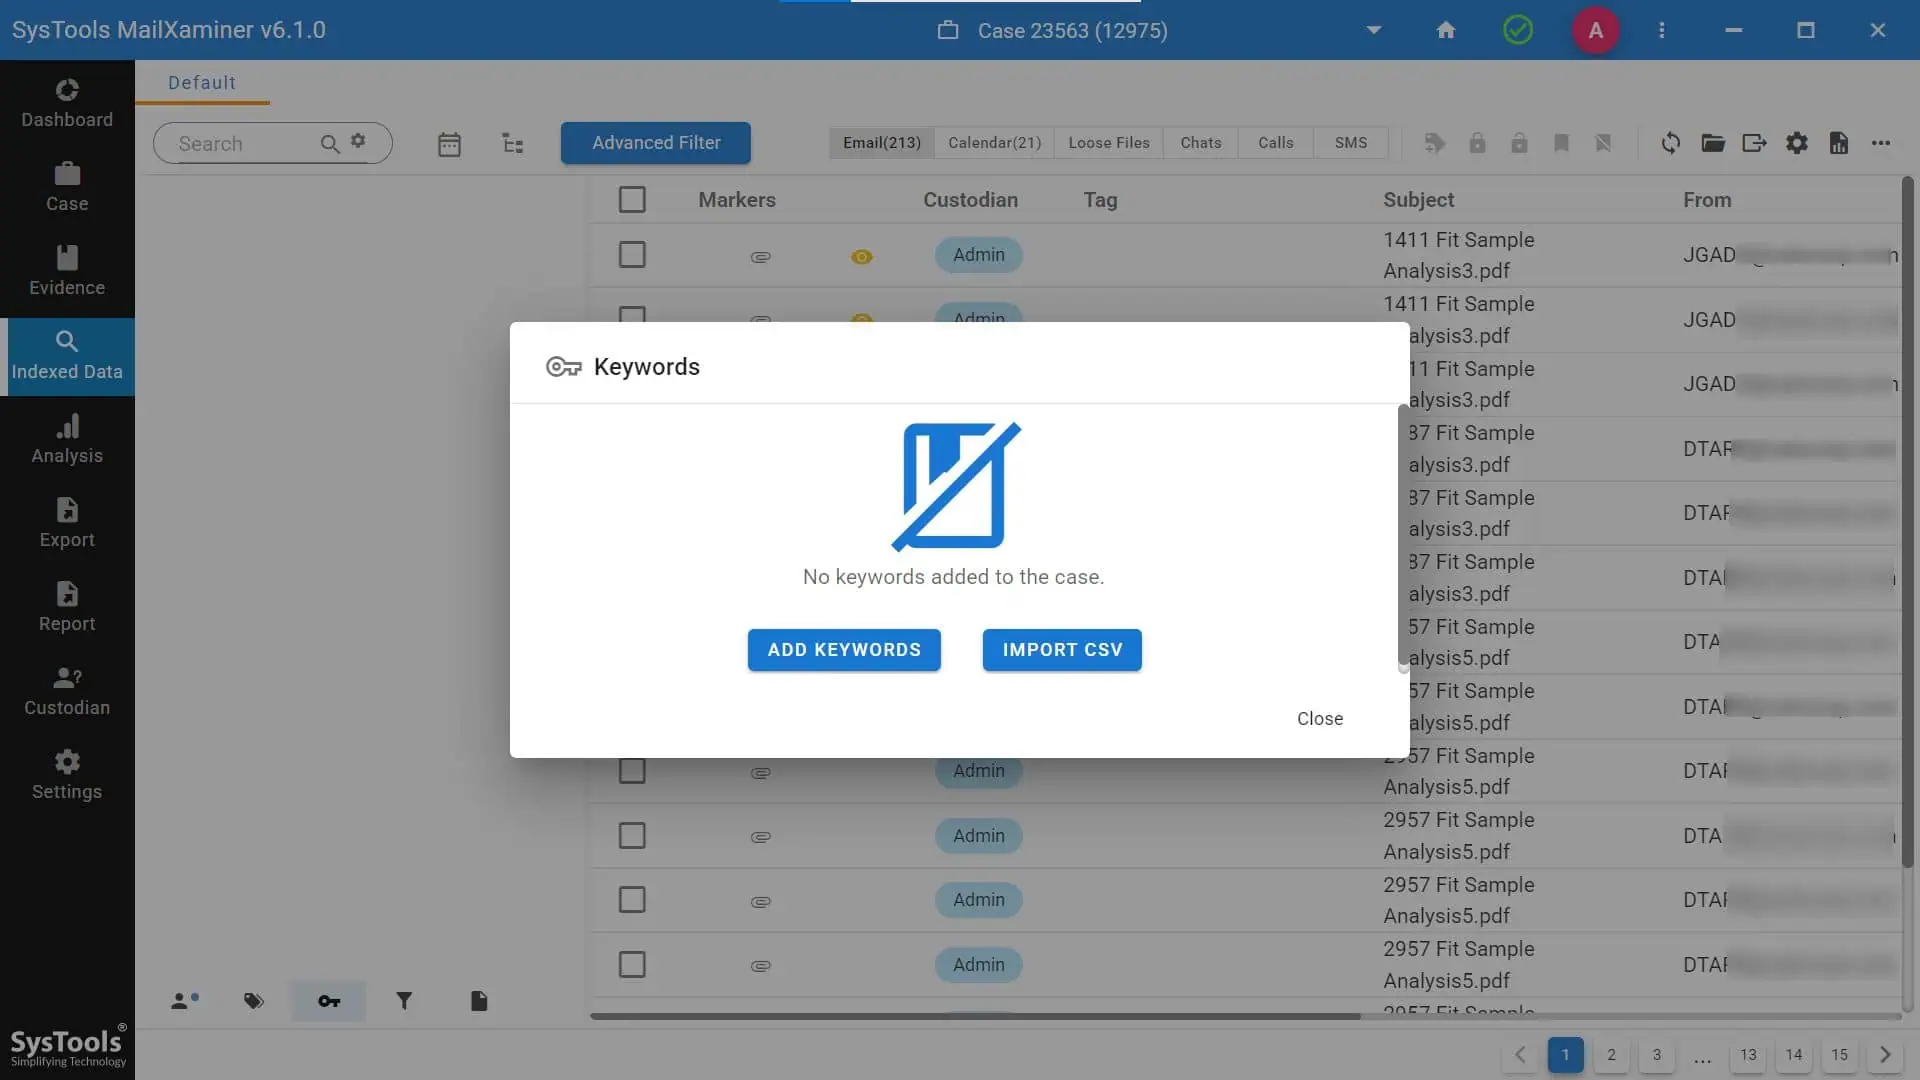1920x1080 pixels.
Task: Check the first 1411 Fit Sample row
Action: [x=632, y=255]
